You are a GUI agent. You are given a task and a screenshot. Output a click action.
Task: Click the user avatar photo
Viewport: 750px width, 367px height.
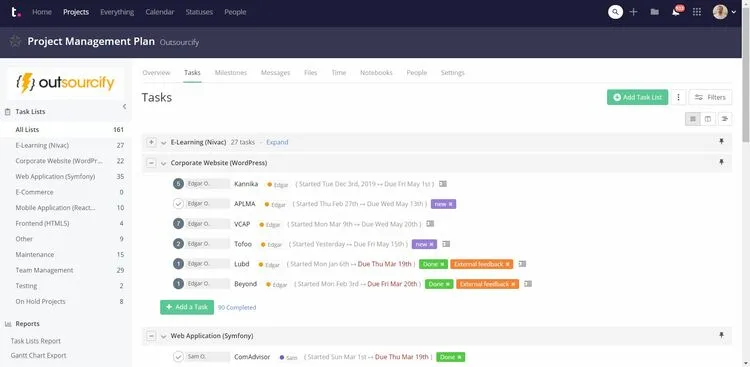[x=720, y=12]
